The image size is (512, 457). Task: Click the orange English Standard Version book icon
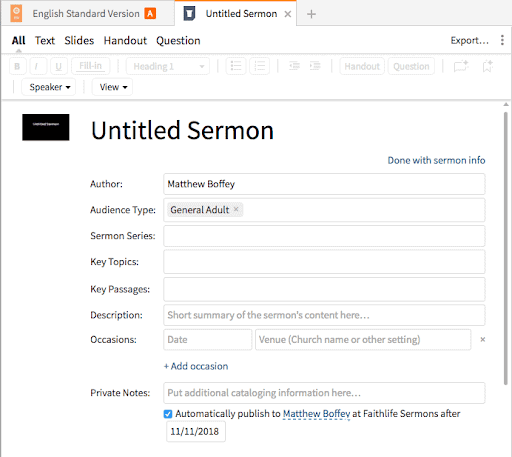tap(16, 14)
